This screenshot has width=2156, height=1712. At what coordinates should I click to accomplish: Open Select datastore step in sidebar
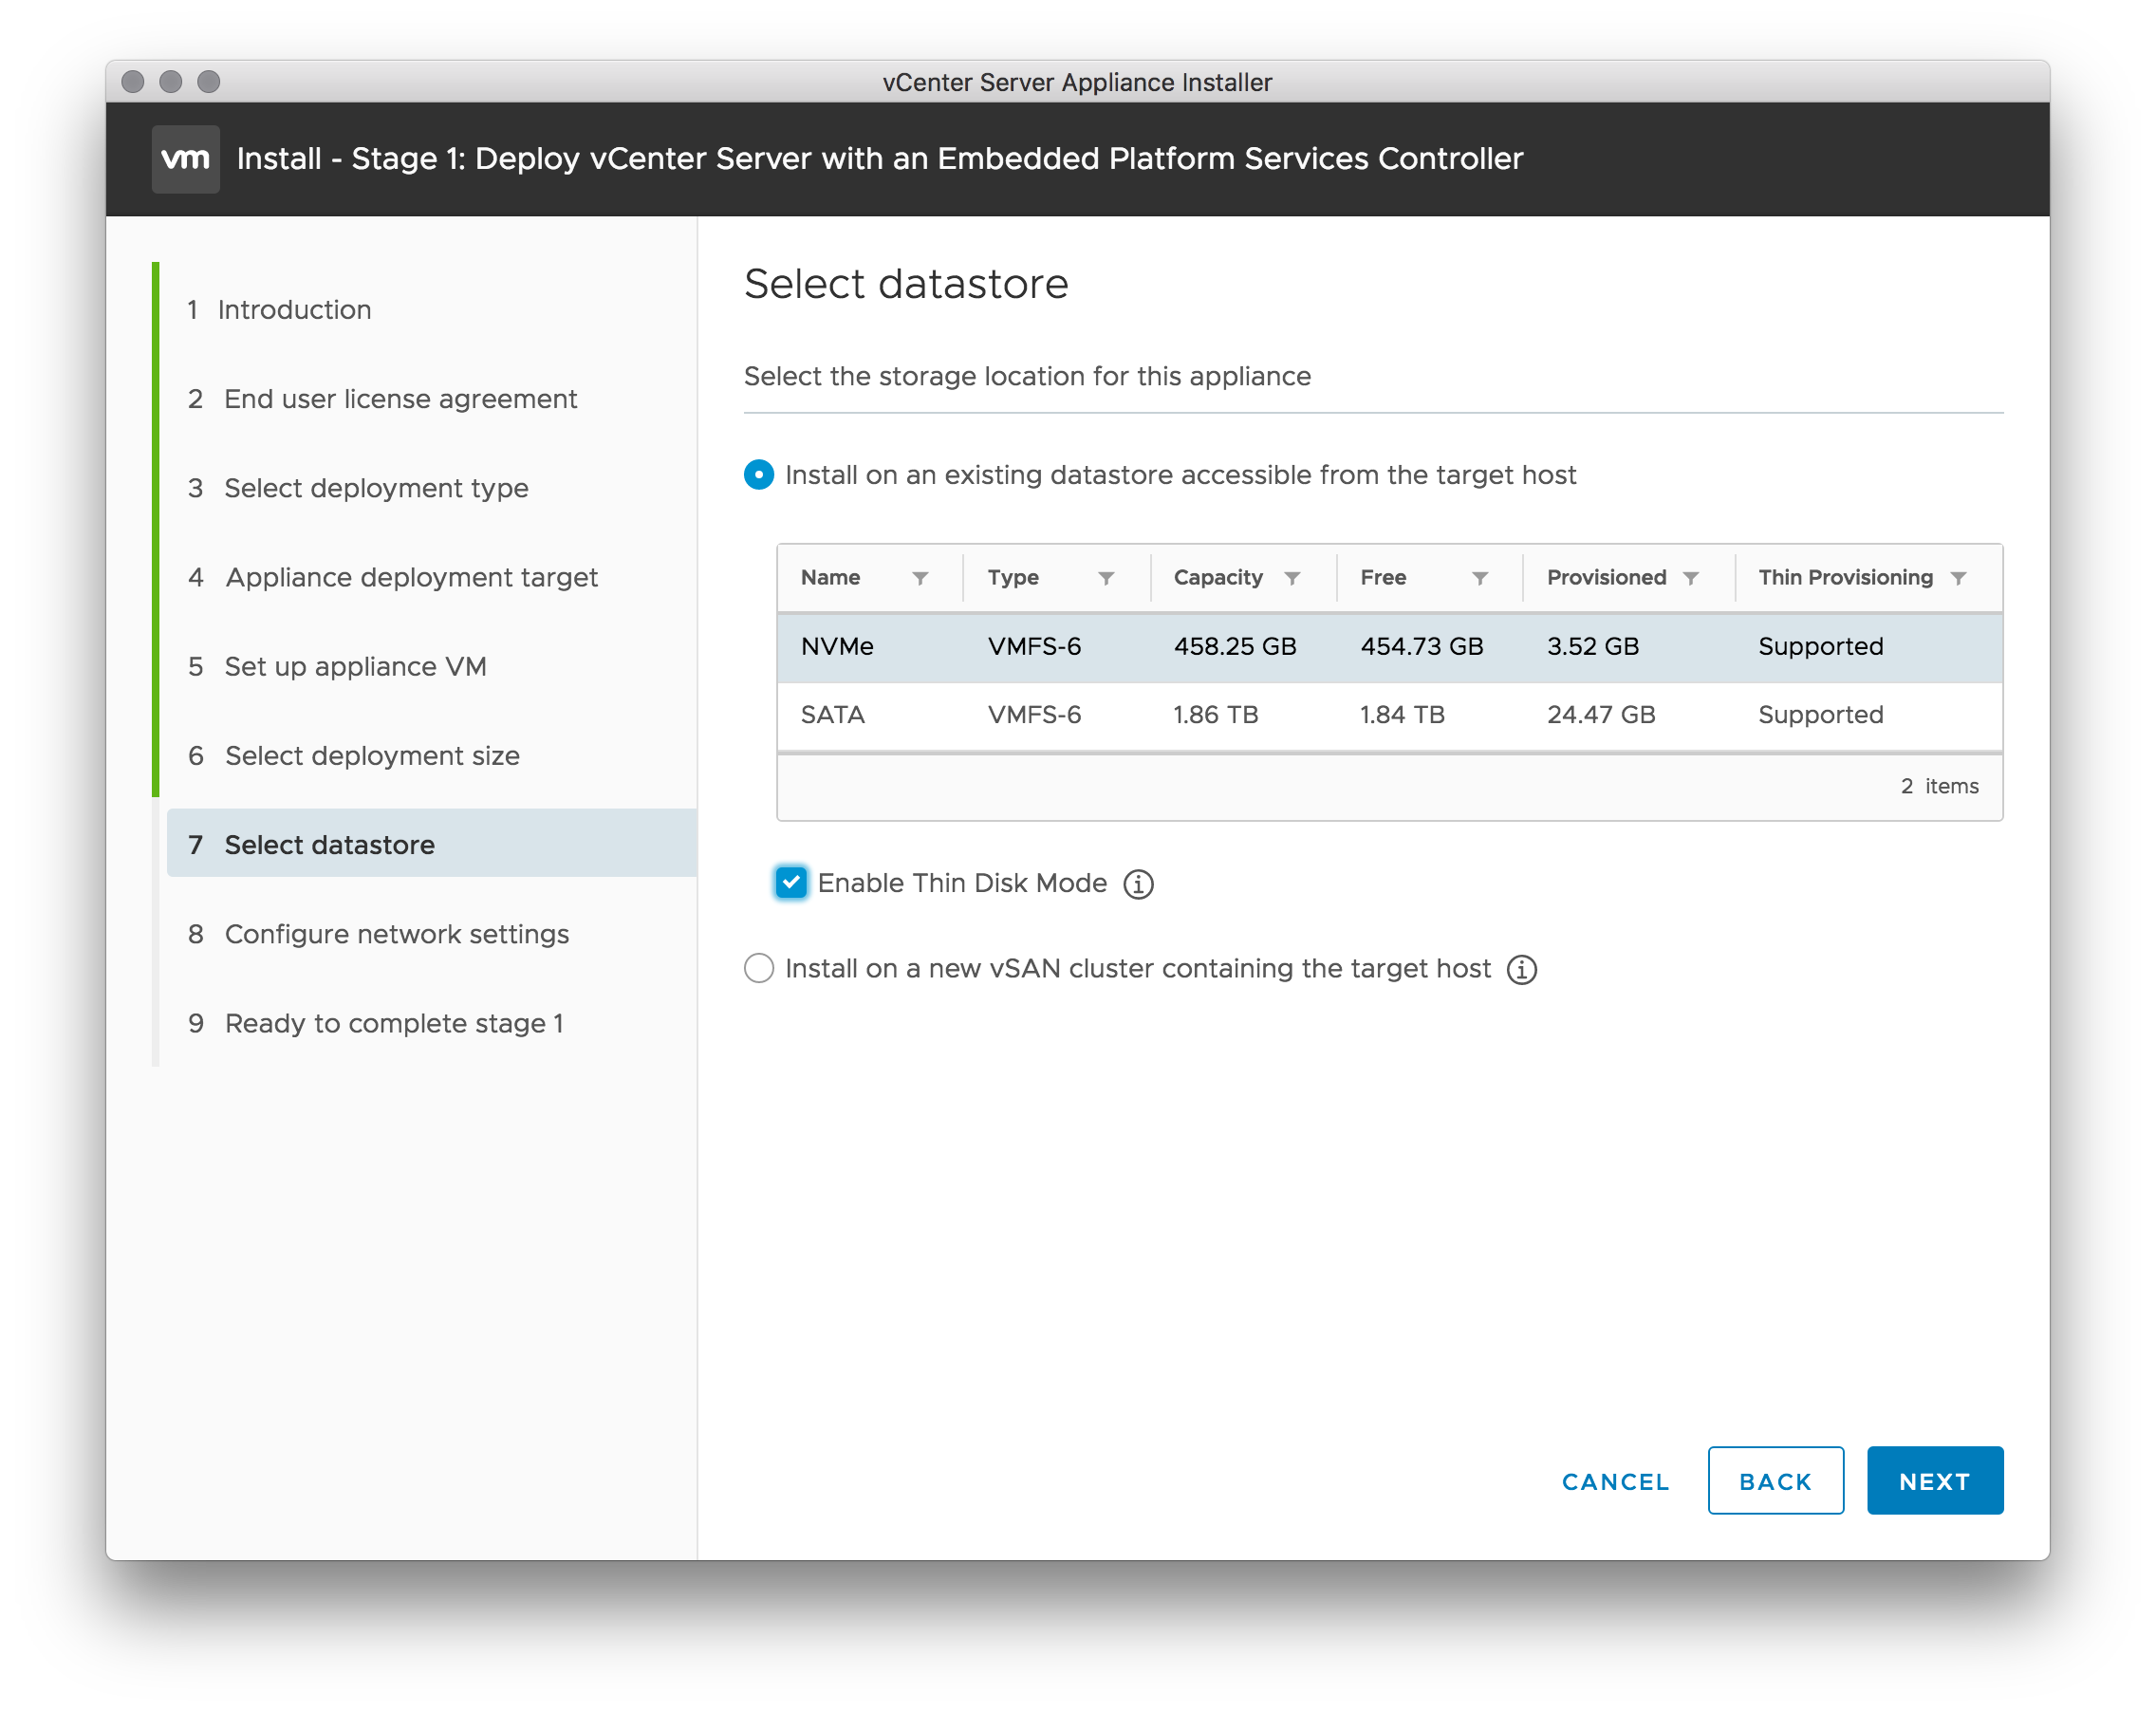point(432,844)
